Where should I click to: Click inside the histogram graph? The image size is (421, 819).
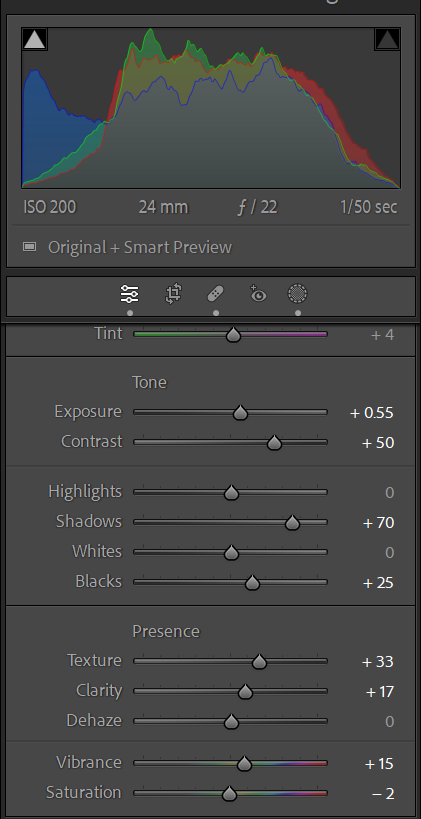coord(211,108)
